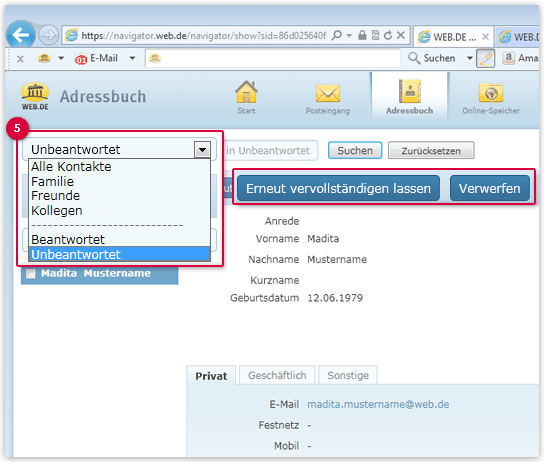Click the Nachname value Mustername

(x=337, y=259)
